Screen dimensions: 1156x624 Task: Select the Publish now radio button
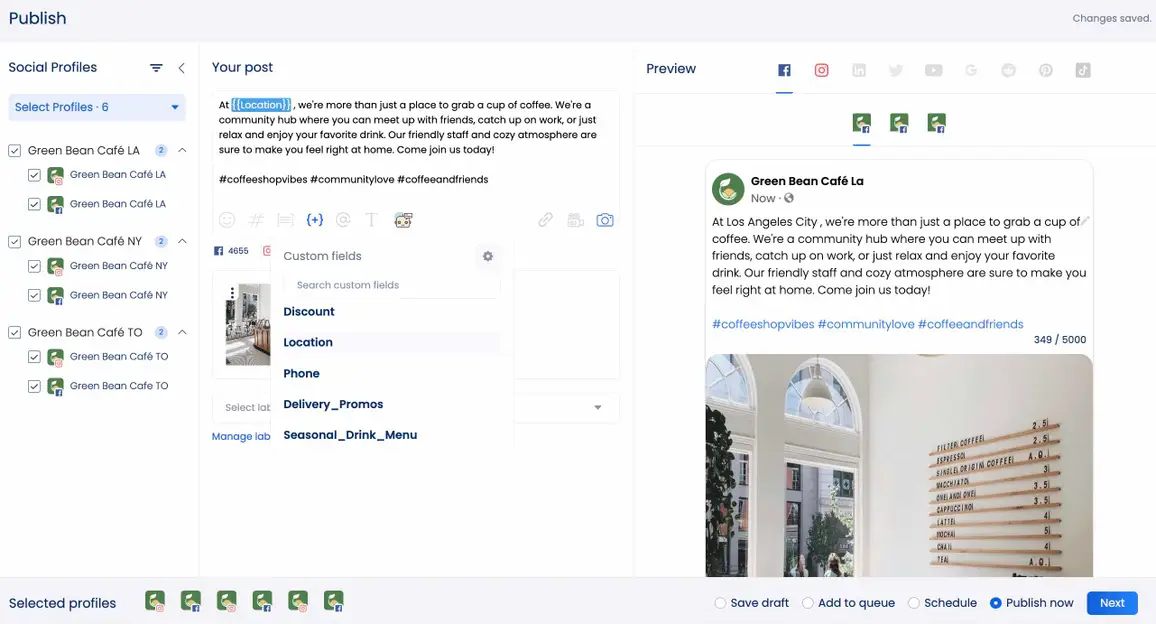[996, 602]
